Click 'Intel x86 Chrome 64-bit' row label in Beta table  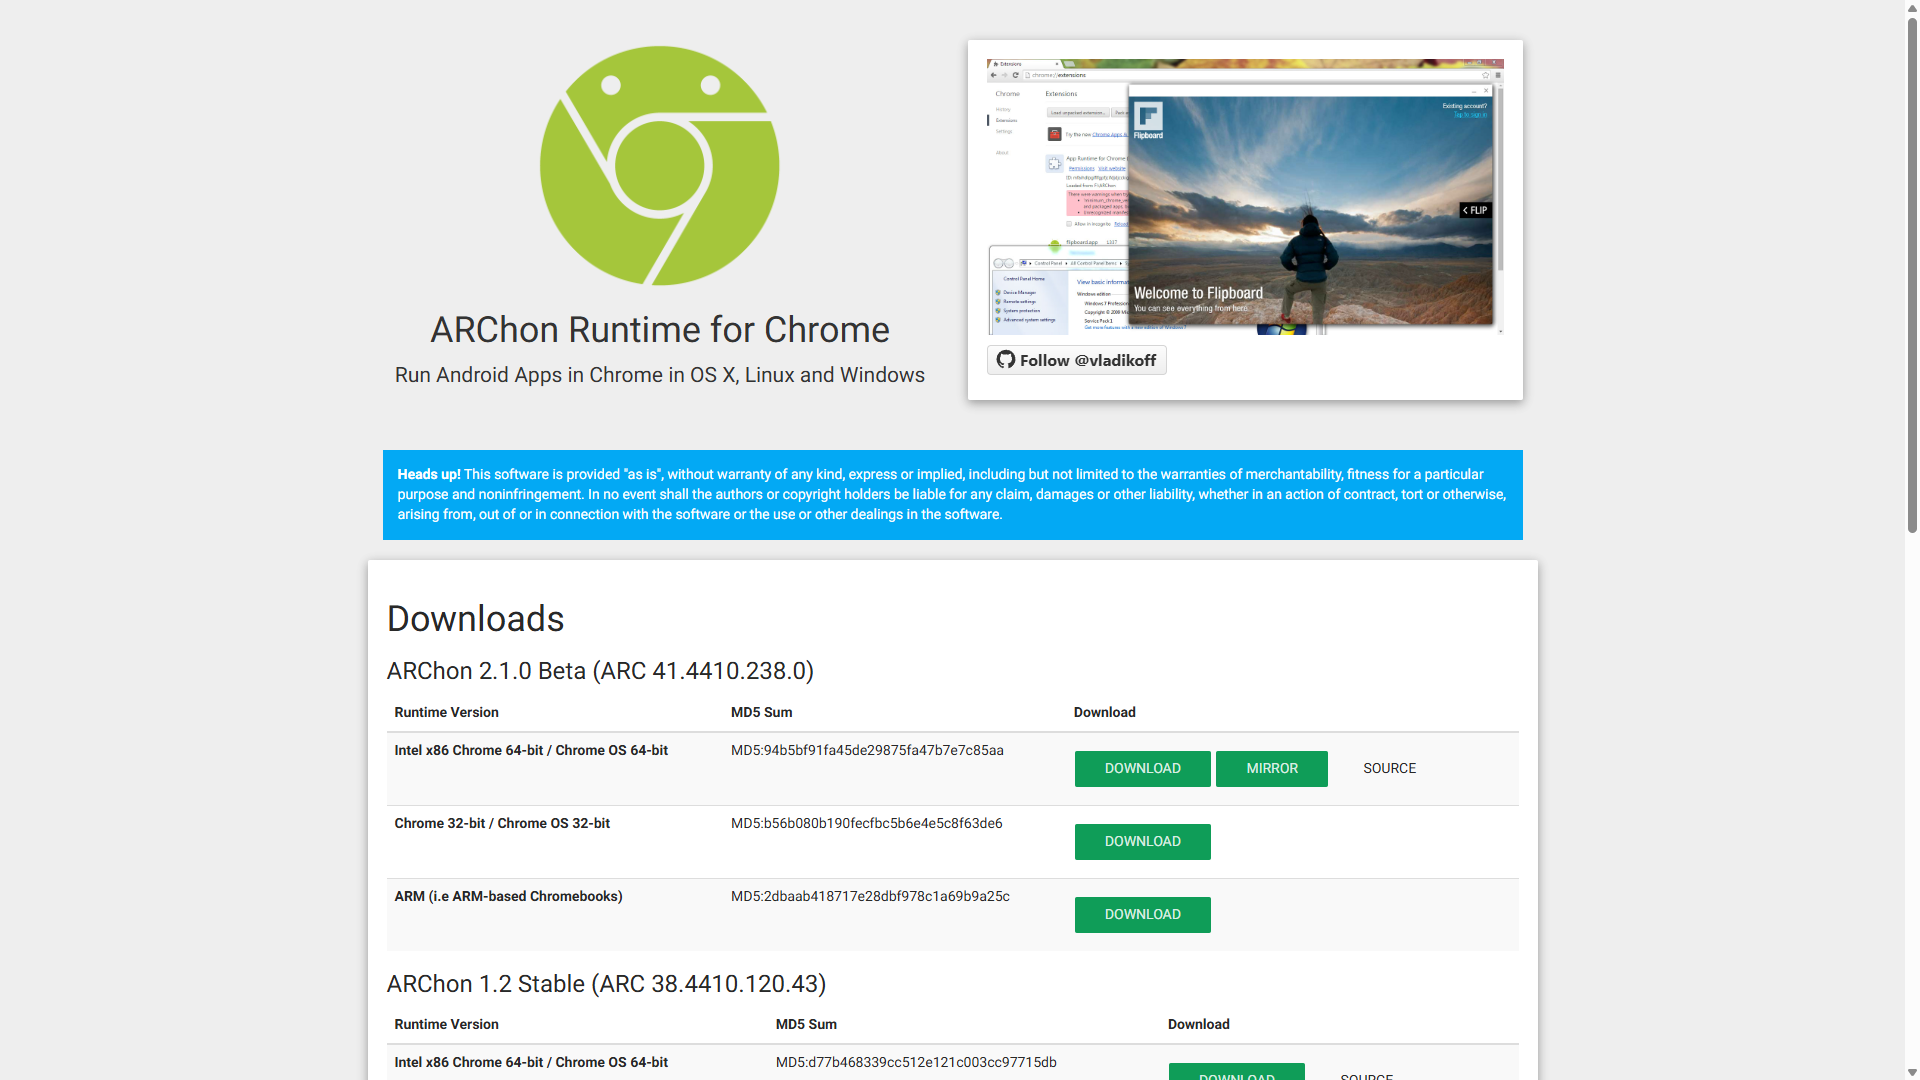[531, 751]
